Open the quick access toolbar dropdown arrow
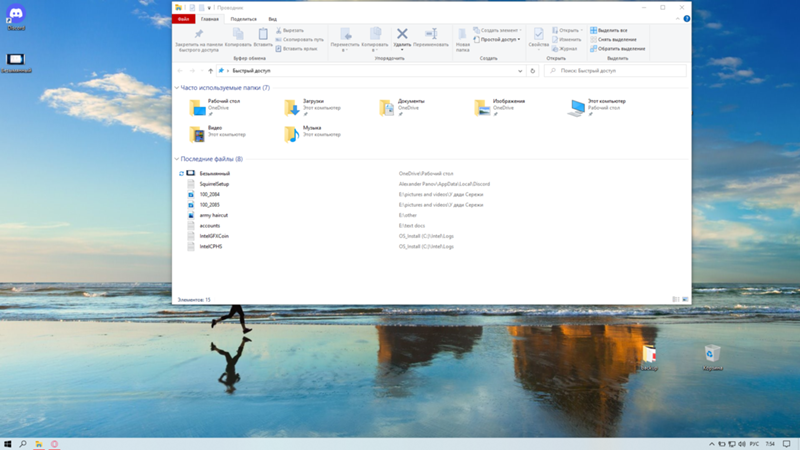 tap(209, 8)
